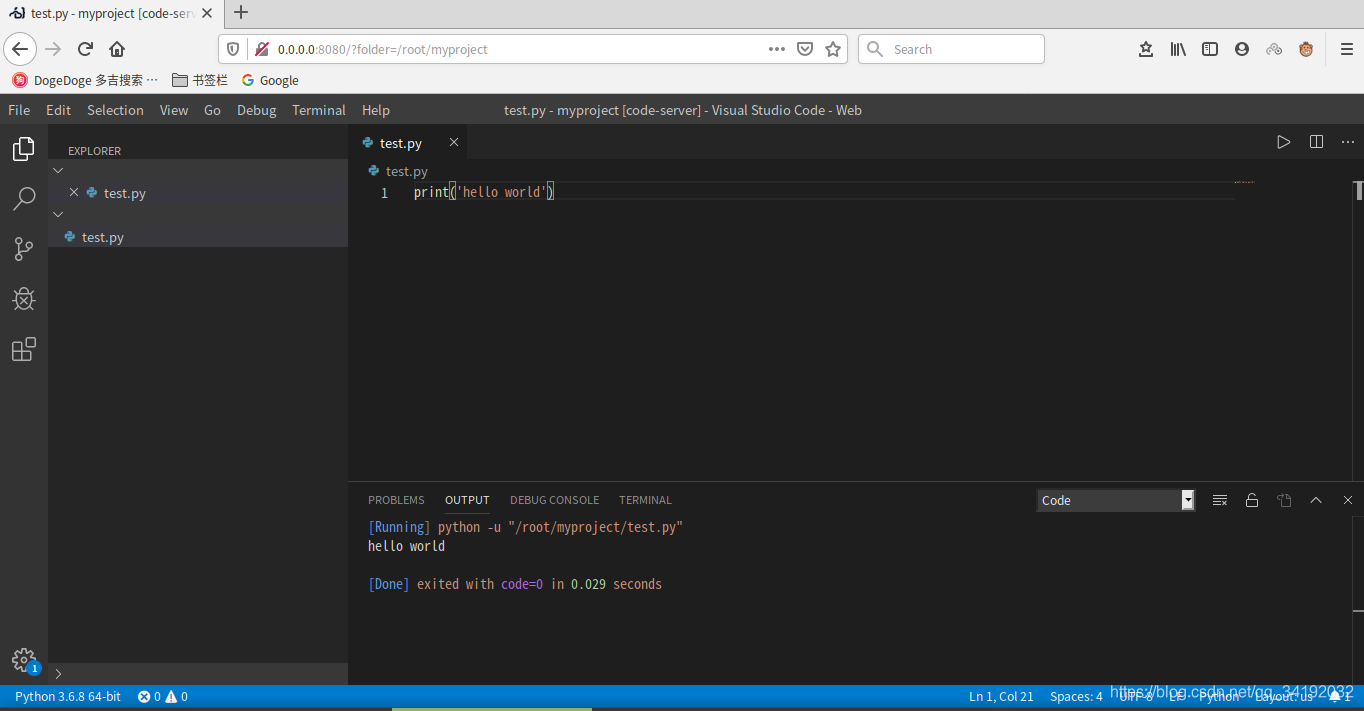Open the Google bookmark

pos(270,80)
